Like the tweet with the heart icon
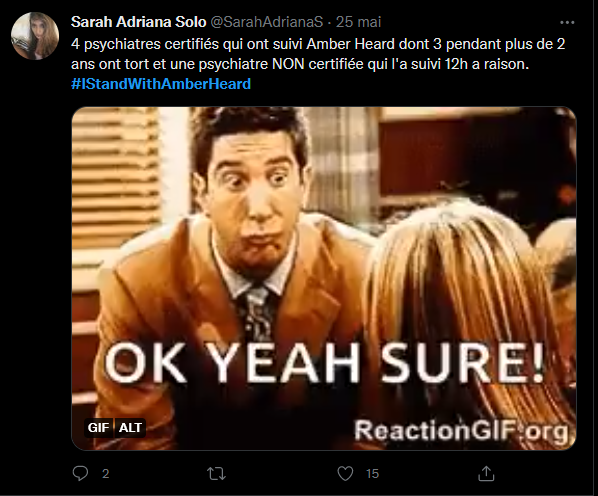This screenshot has height=496, width=598. coord(345,473)
